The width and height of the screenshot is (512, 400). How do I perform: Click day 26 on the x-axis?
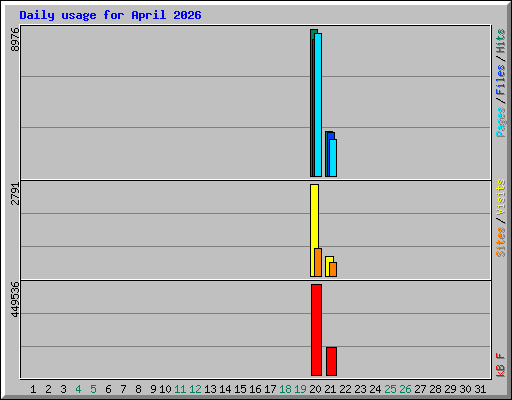tap(405, 389)
